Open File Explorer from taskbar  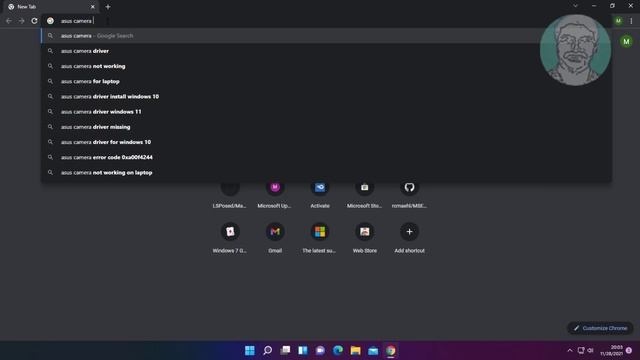[x=356, y=350]
